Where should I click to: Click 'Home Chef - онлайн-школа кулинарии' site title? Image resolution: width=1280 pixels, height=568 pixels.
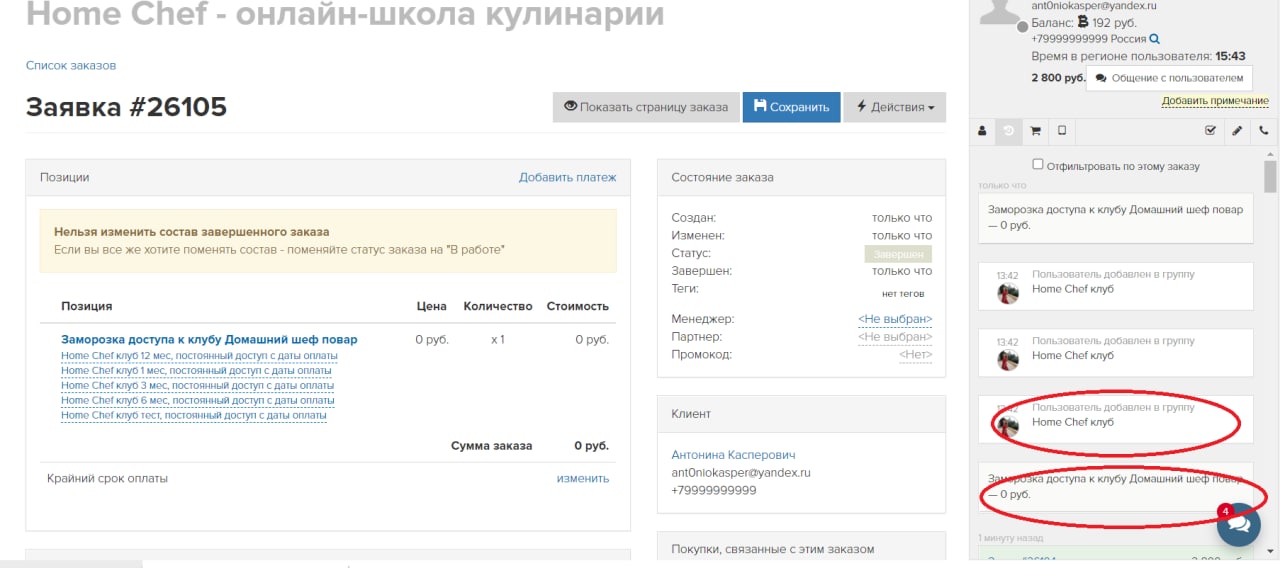point(344,14)
